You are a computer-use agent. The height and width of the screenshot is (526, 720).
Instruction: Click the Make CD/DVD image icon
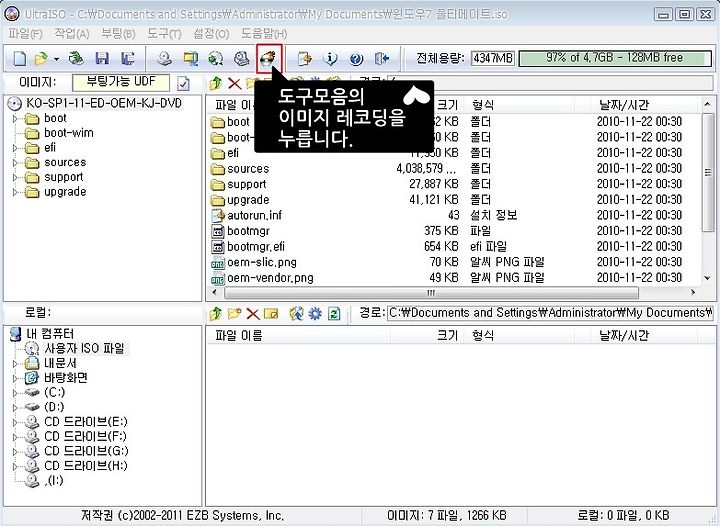[x=165, y=58]
